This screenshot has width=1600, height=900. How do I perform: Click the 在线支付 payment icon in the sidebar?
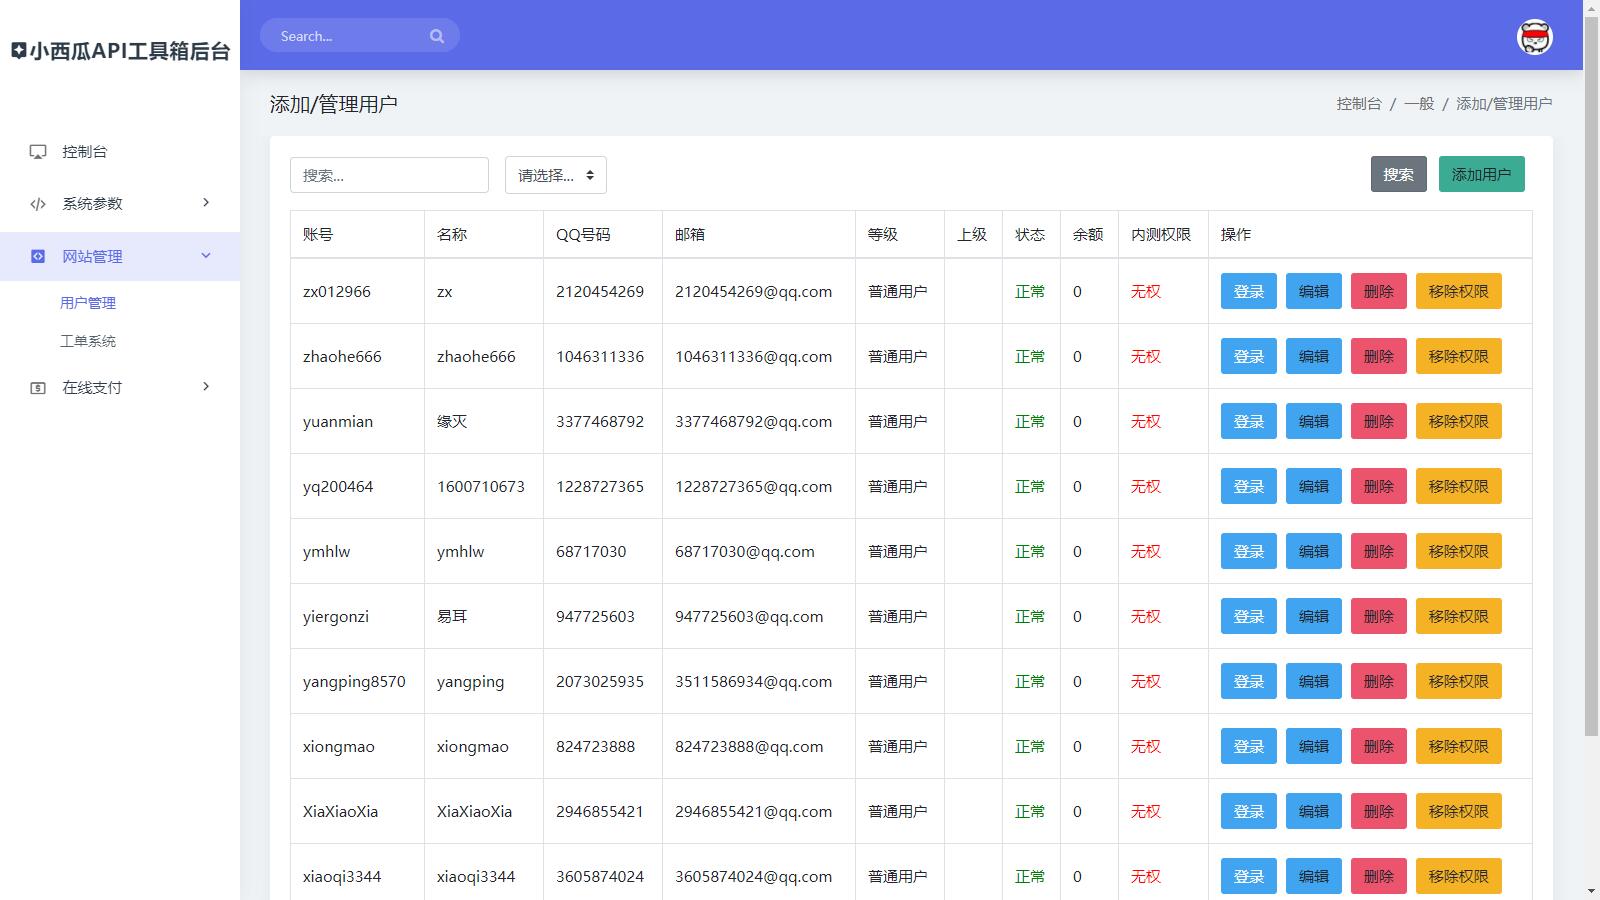pyautogui.click(x=38, y=388)
